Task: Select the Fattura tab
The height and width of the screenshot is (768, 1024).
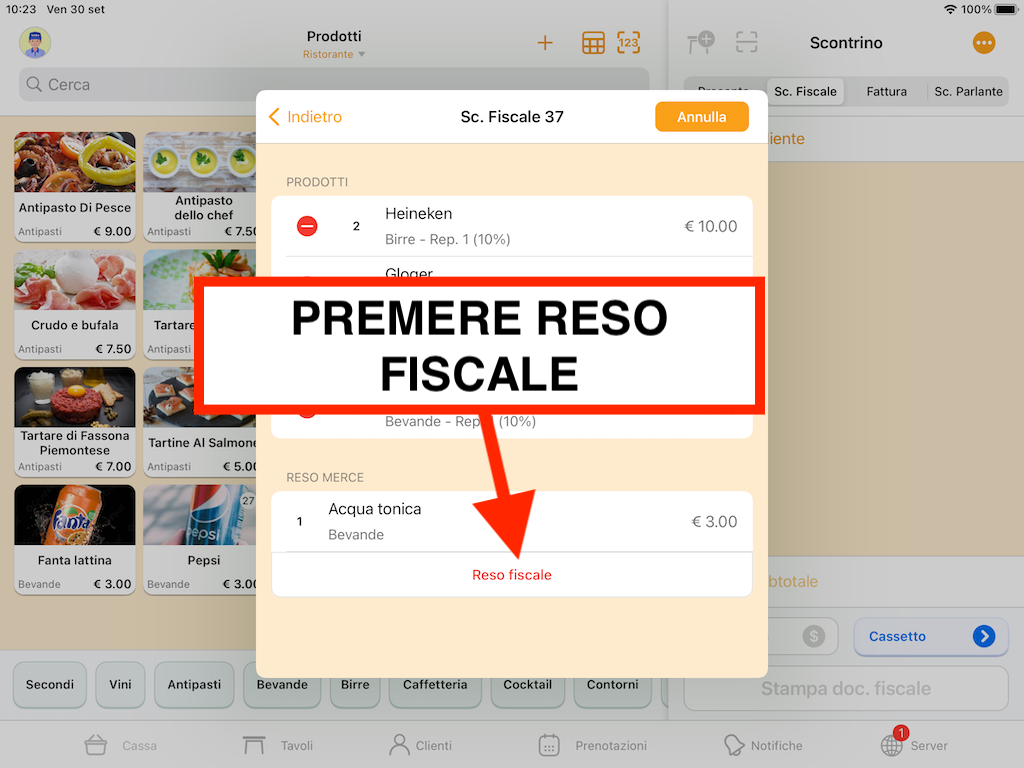Action: [x=886, y=91]
